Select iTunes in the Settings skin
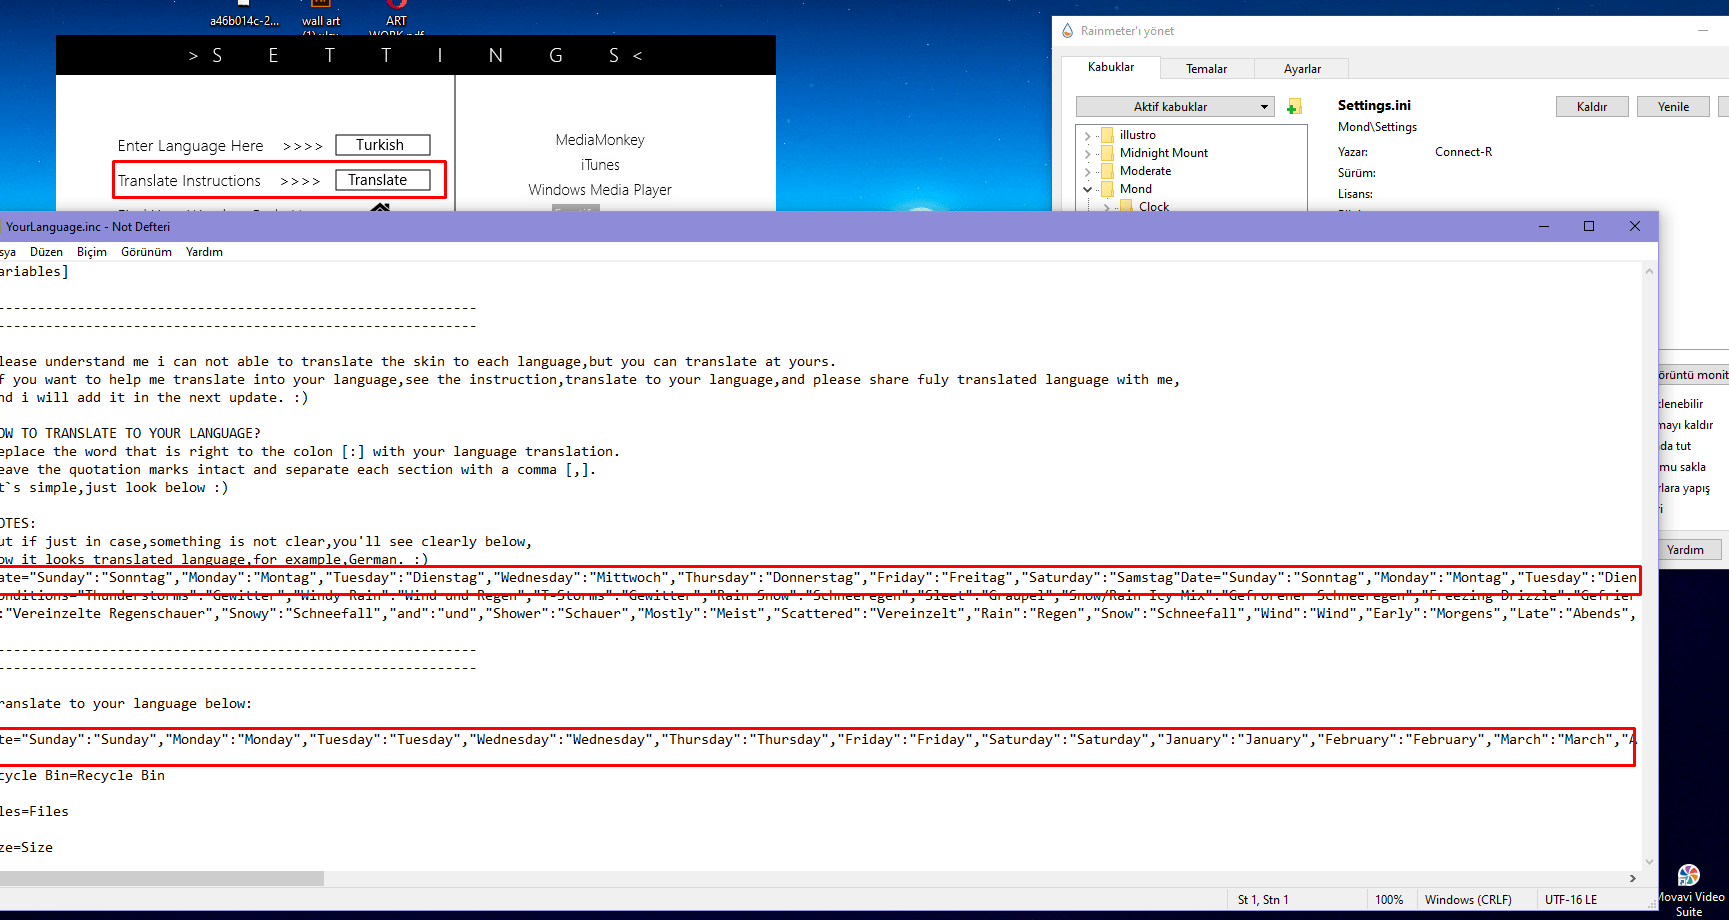The image size is (1729, 920). (x=600, y=165)
